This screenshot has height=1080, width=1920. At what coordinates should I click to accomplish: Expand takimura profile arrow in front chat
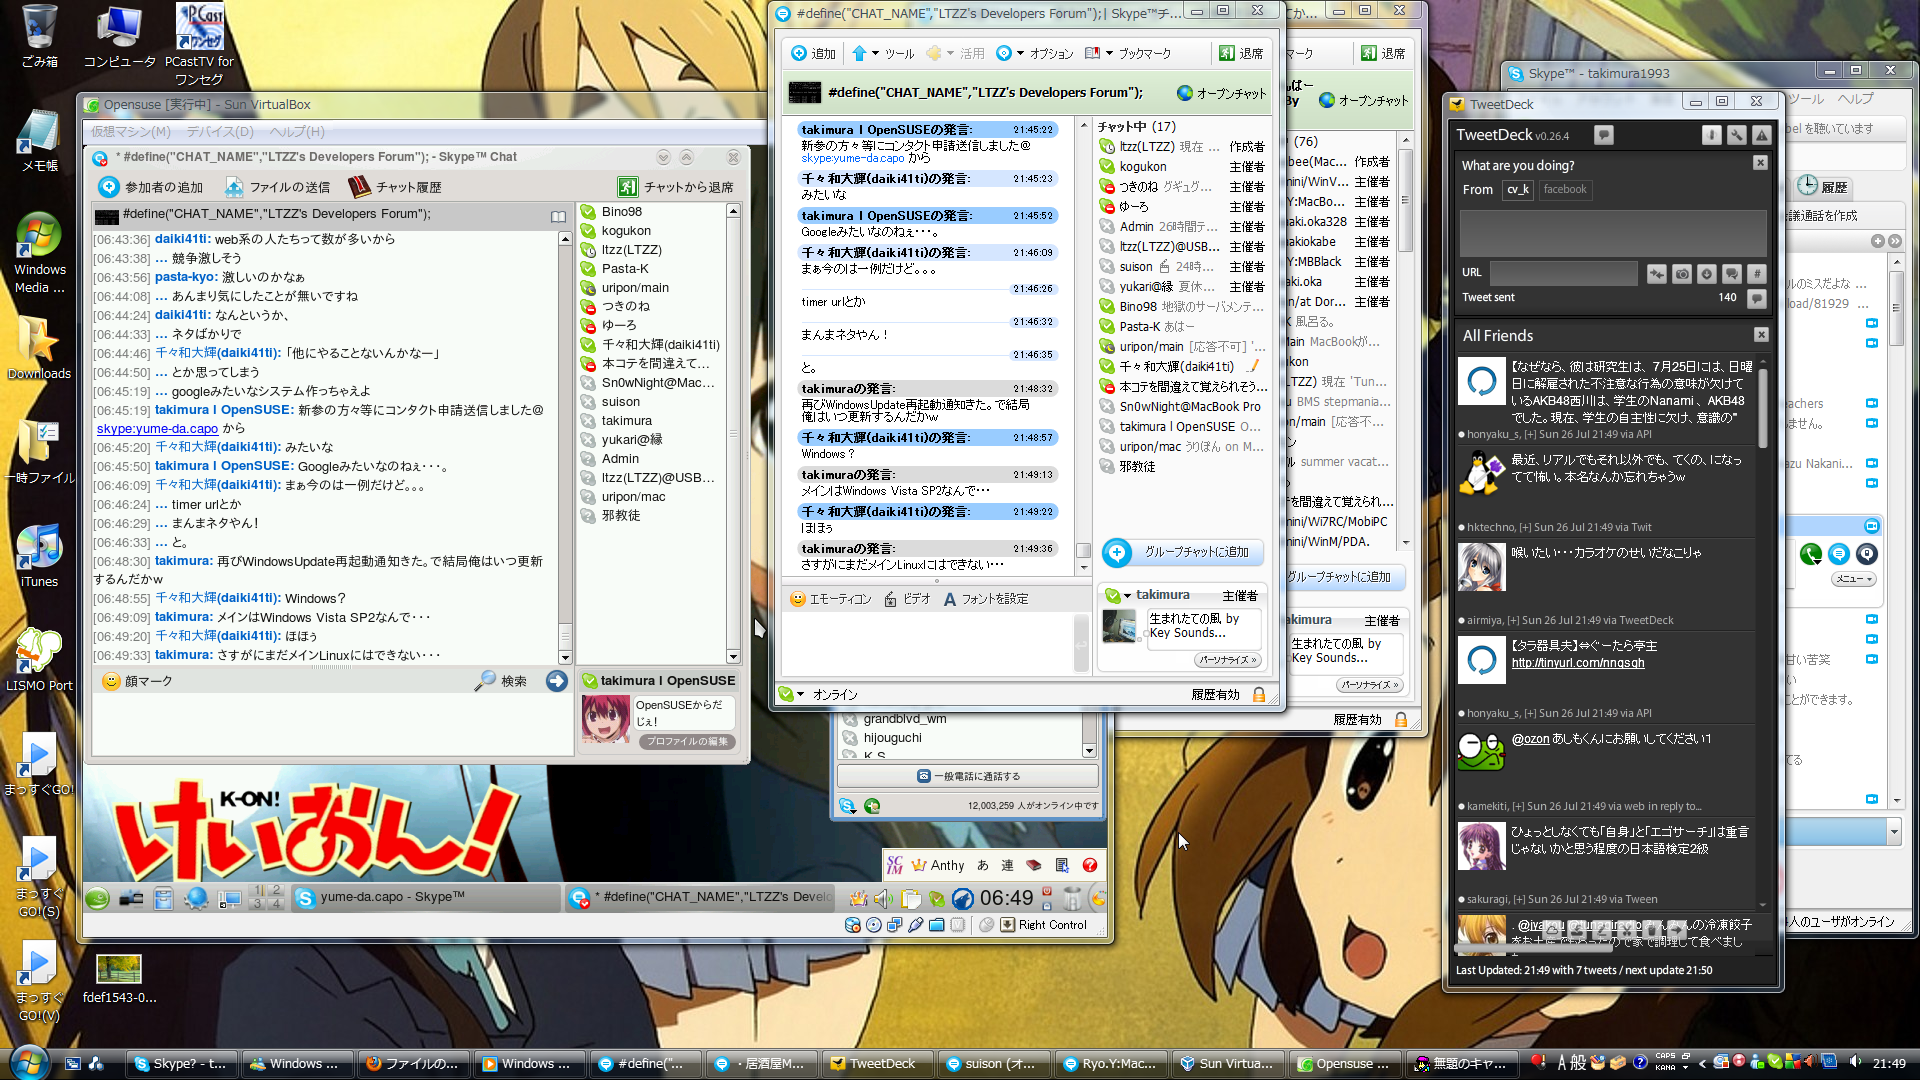pyautogui.click(x=1127, y=595)
